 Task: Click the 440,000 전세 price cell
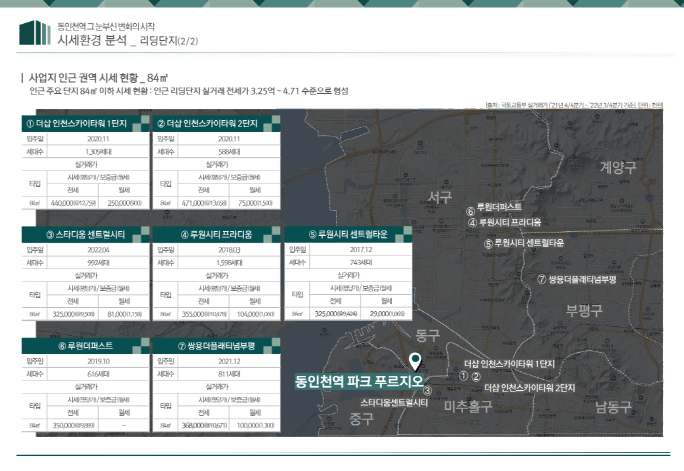[72, 201]
